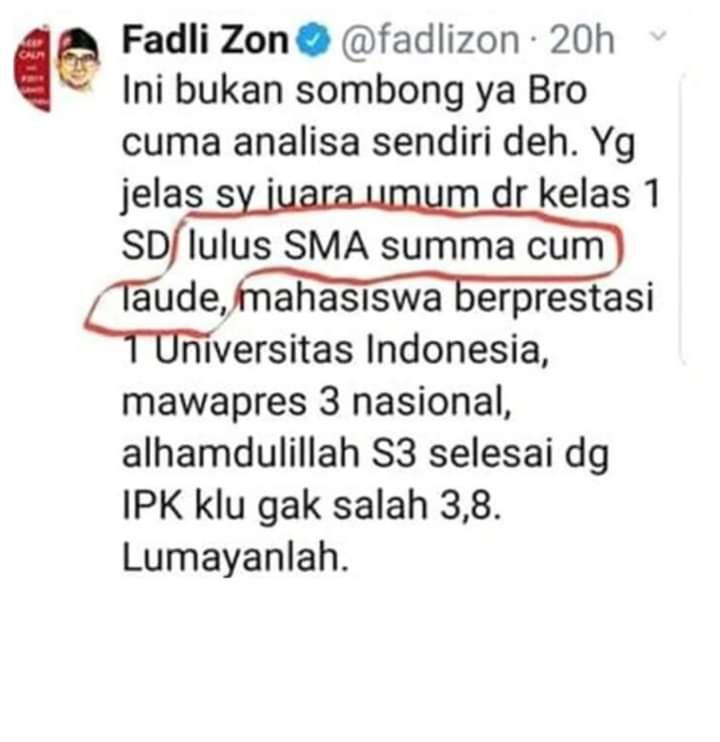Select the circled text 'lulus SMA summa cum'
The width and height of the screenshot is (720, 742).
[396, 247]
